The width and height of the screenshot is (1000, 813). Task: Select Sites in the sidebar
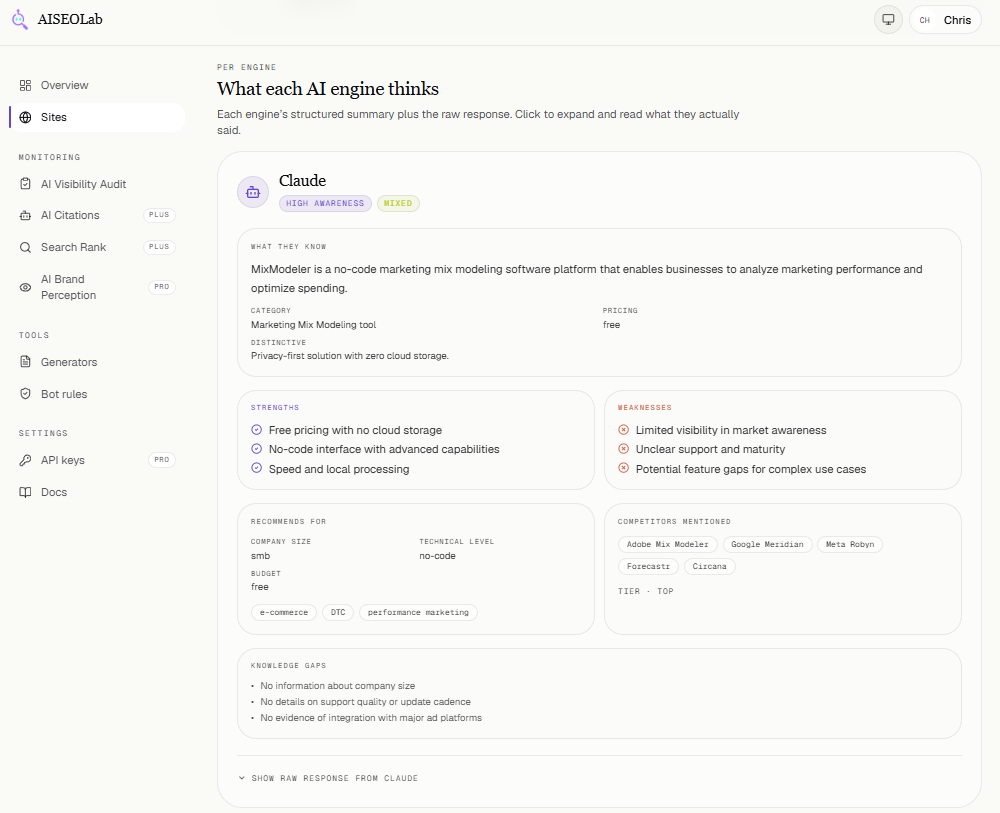pos(97,117)
